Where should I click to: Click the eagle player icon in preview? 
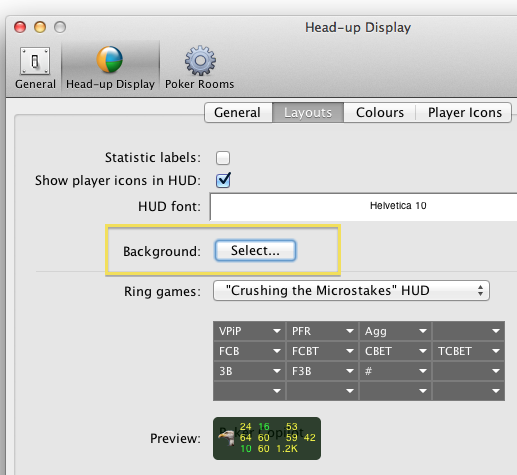click(227, 438)
